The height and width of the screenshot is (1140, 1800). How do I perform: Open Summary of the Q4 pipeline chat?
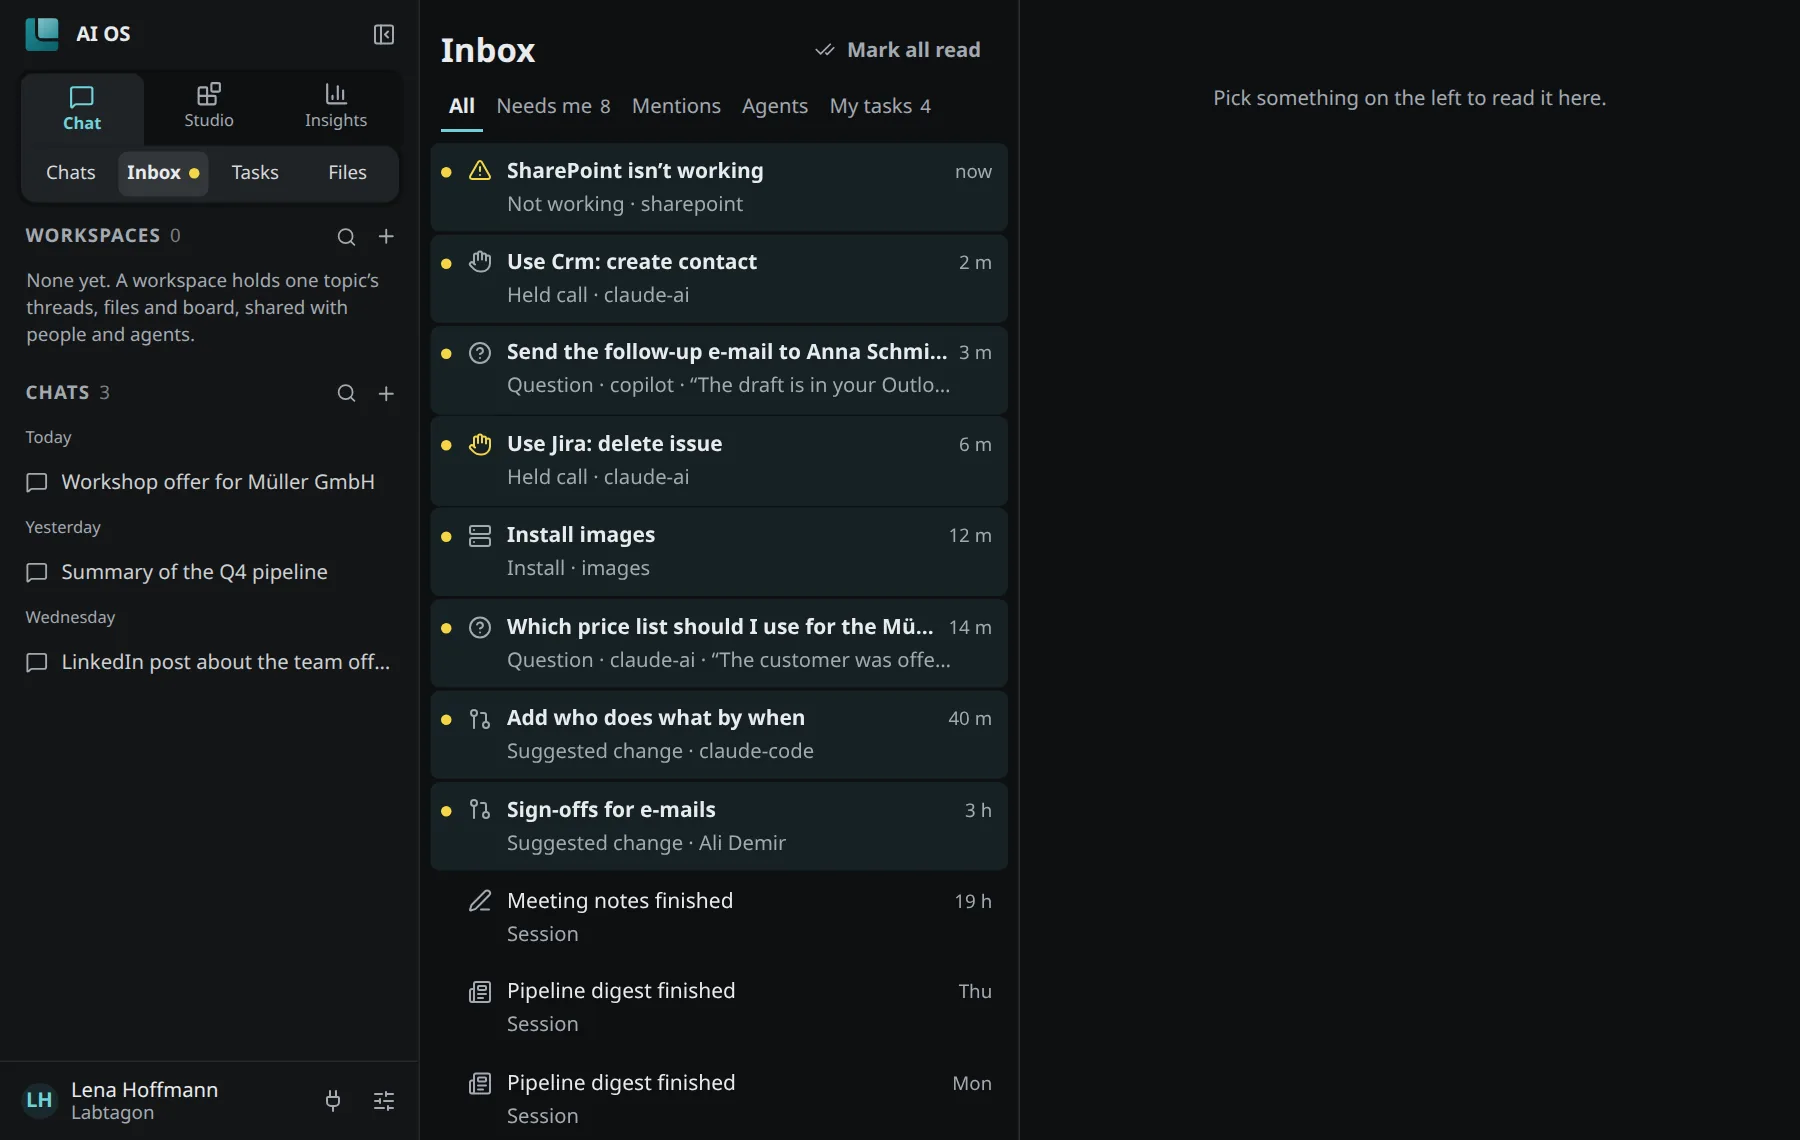point(209,572)
